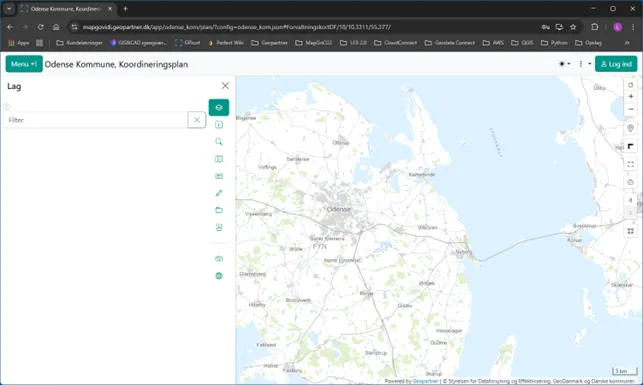Click the help question mark above filter
The image size is (643, 385).
coord(7,107)
